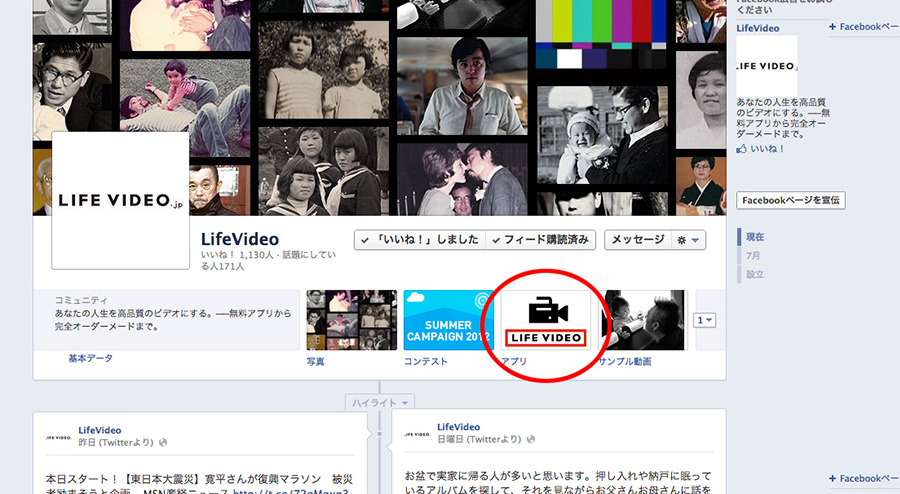Open LifeVideo name on right timeline post

click(459, 427)
